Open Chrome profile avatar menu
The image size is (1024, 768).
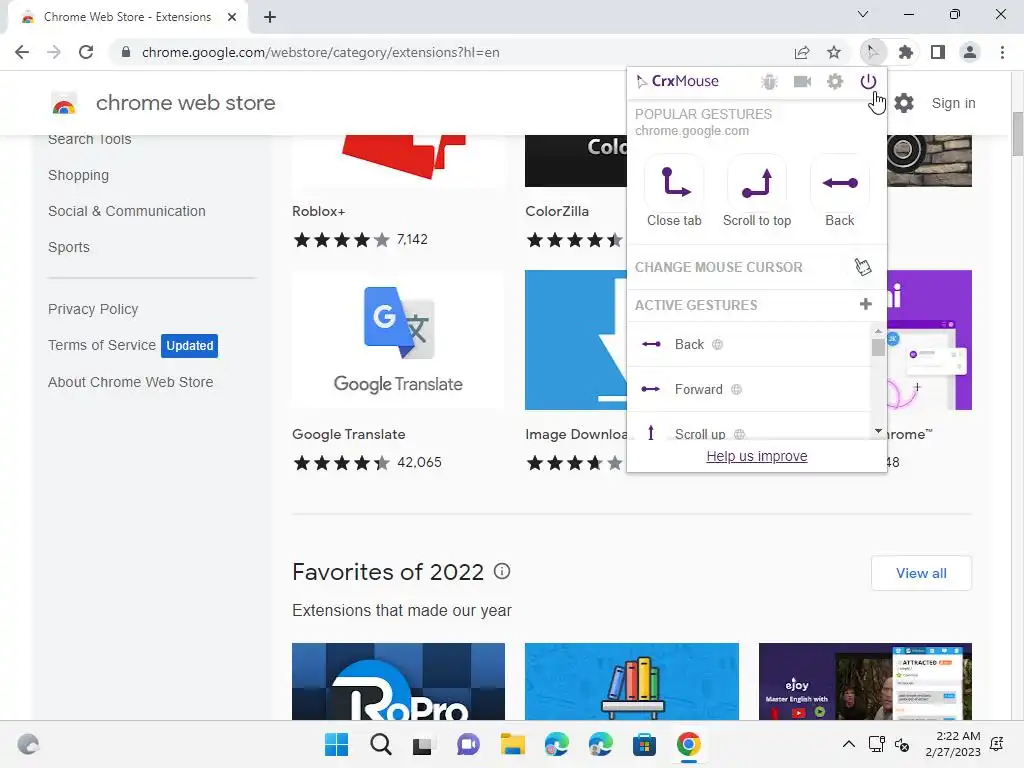tap(970, 52)
